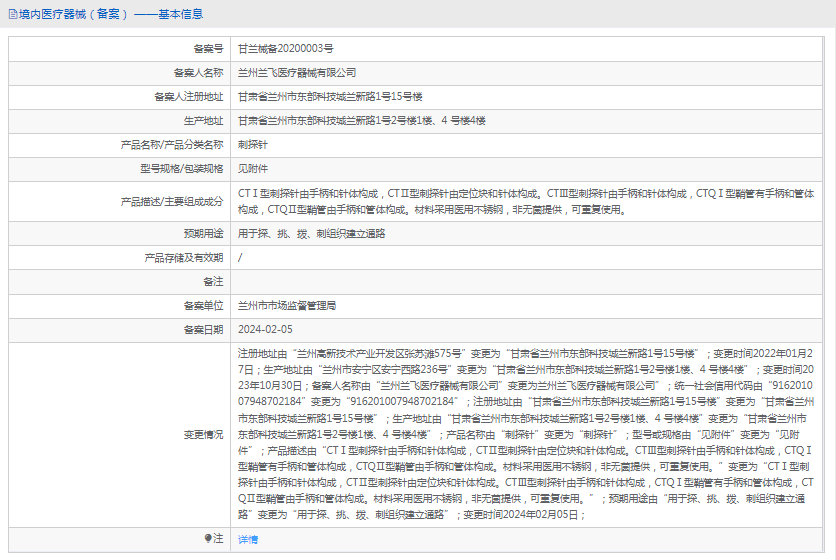This screenshot has height=560, width=836.
Task: Open the 详情 link
Action: [x=248, y=540]
